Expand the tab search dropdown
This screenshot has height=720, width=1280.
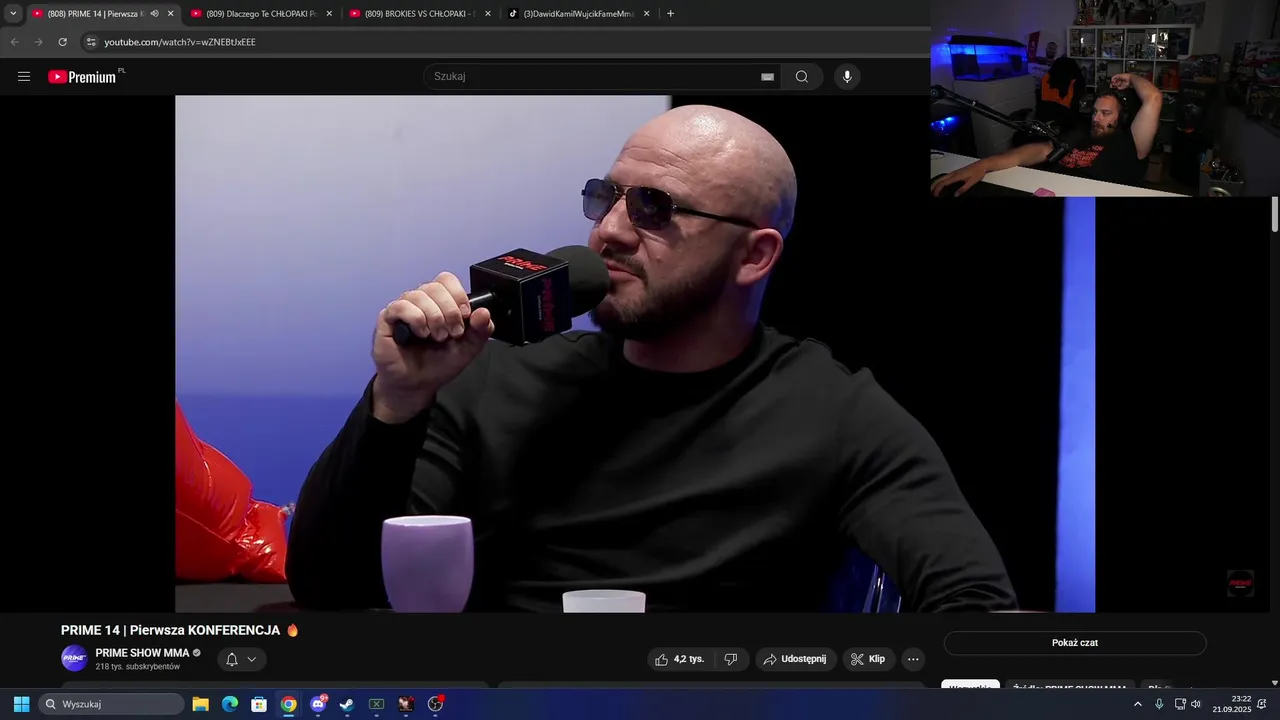13,14
